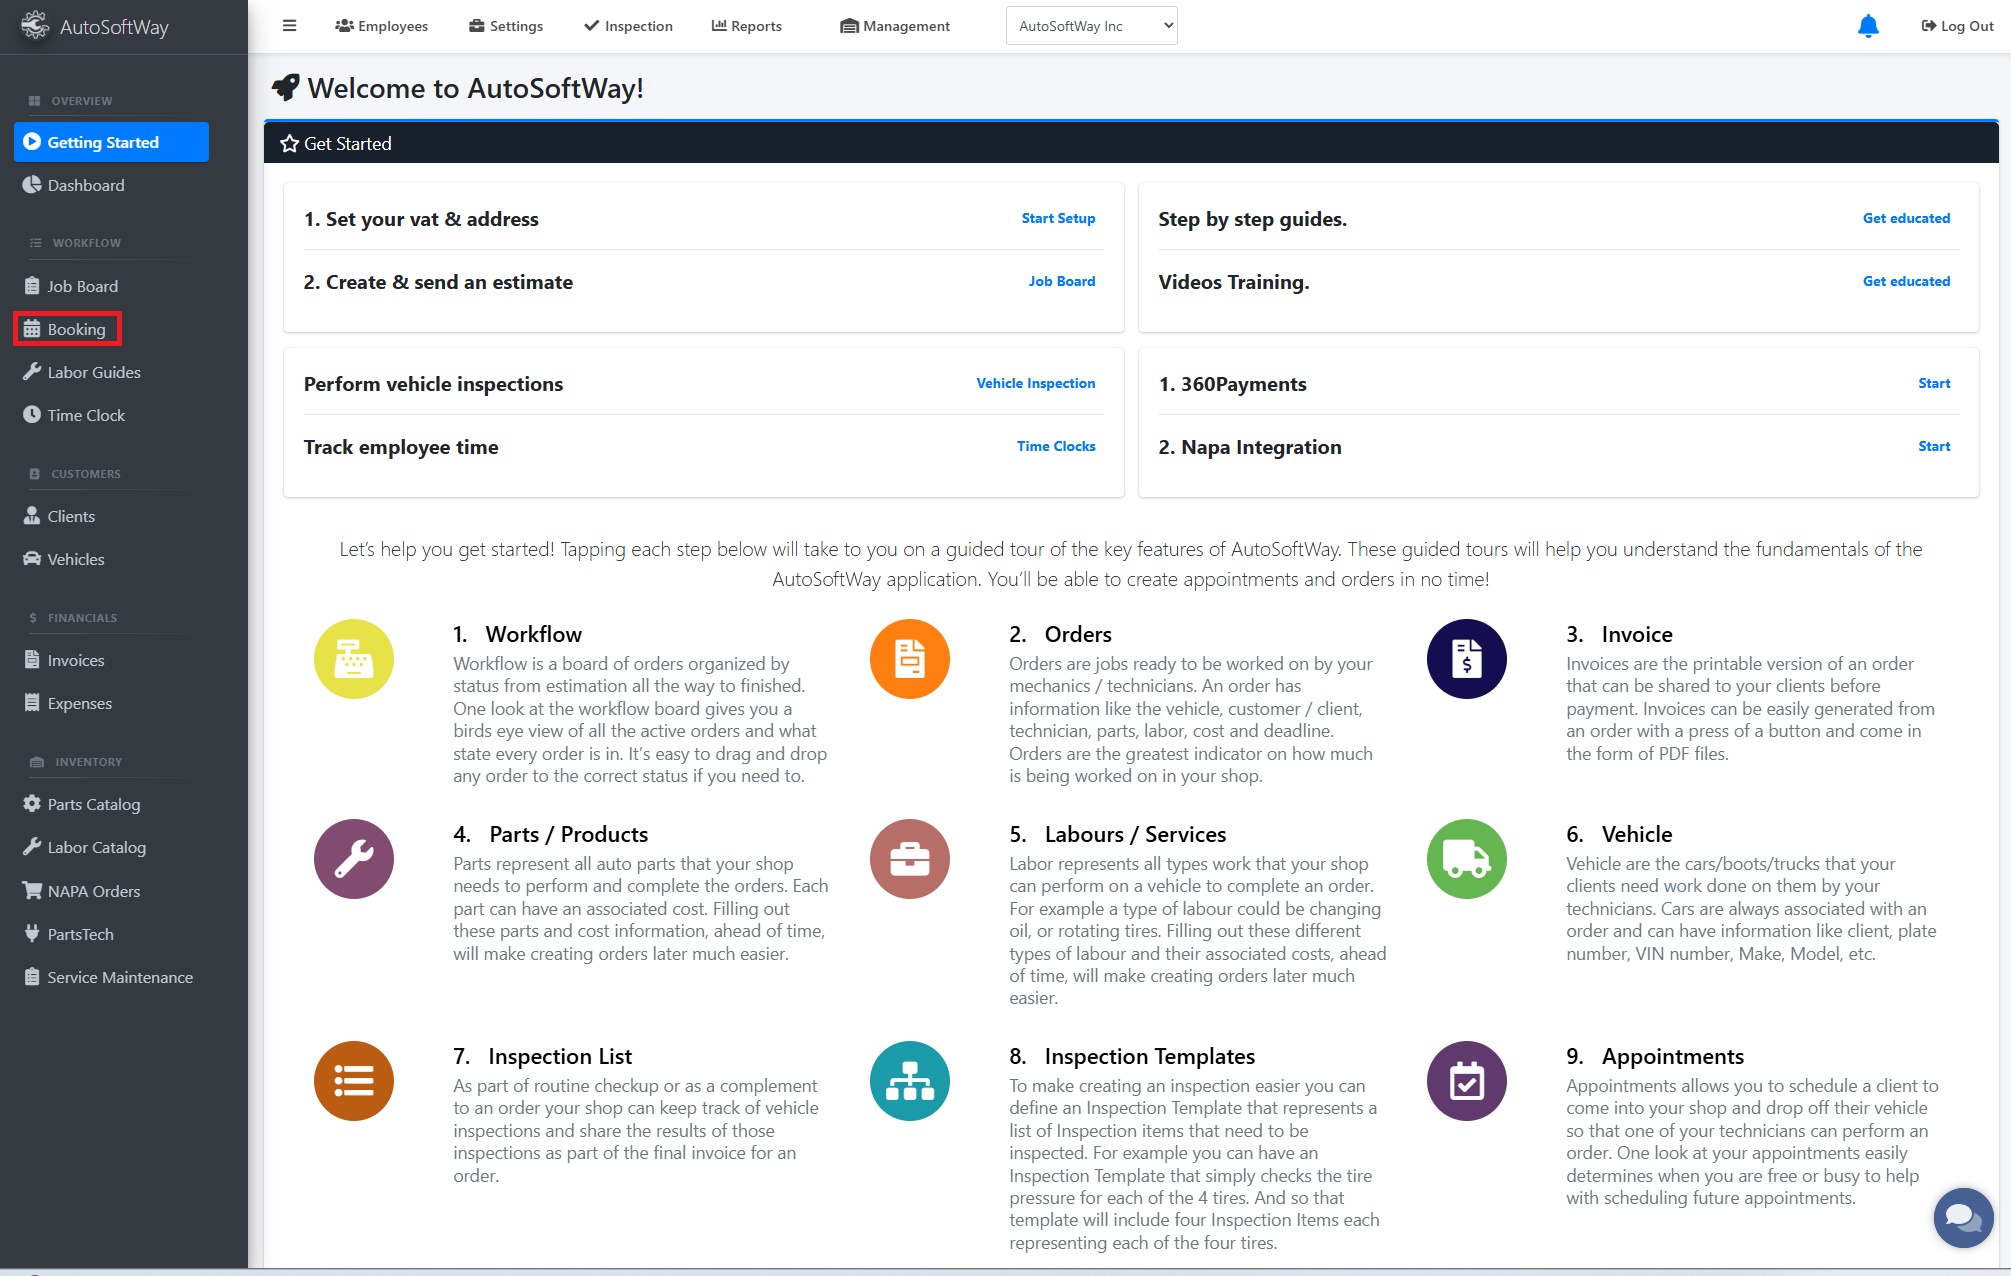Open the Management top menu

895,26
